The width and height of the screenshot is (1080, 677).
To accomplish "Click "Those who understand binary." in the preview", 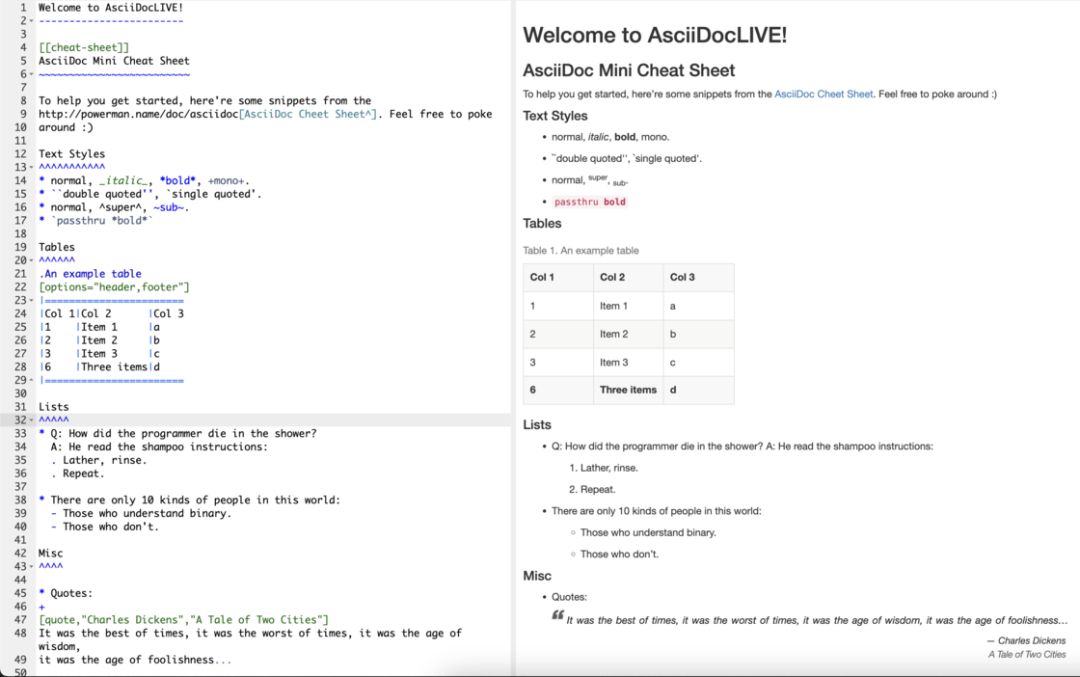I will pos(648,532).
